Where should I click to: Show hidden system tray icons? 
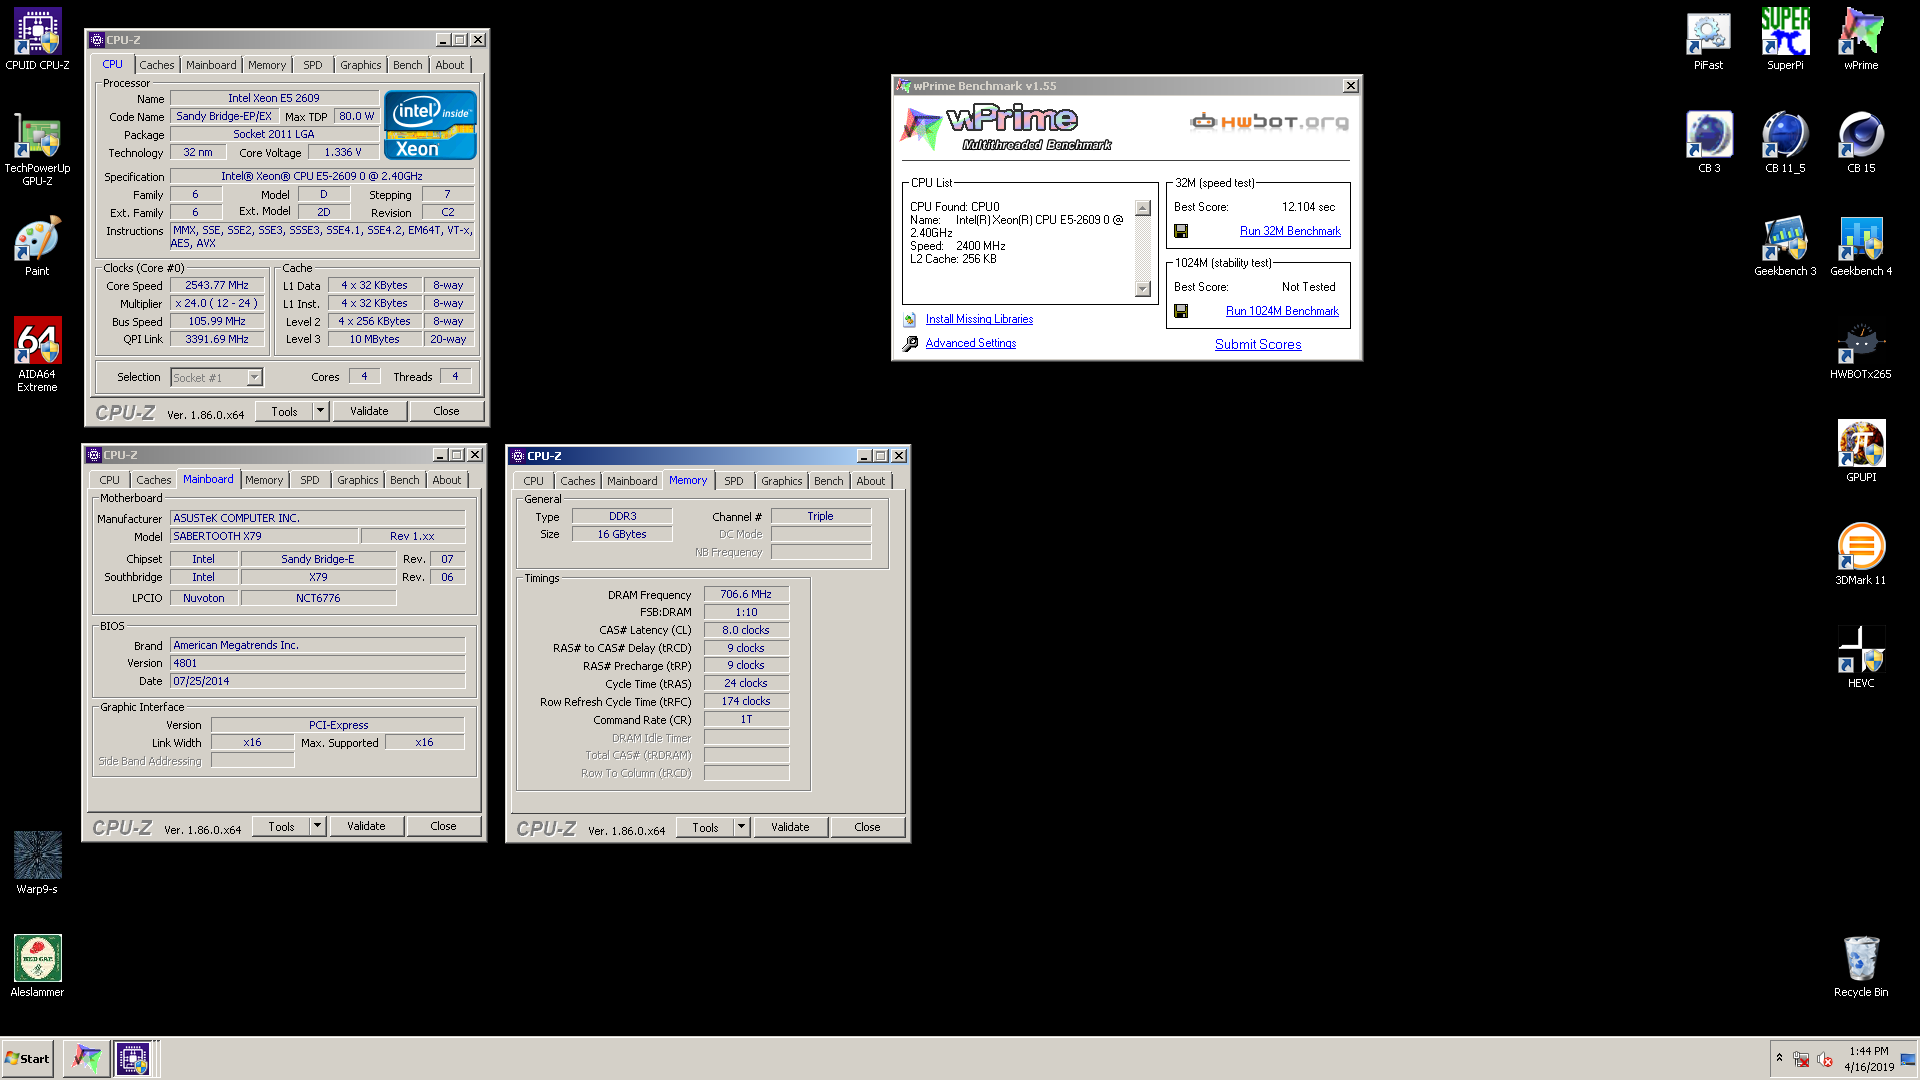point(1779,1058)
